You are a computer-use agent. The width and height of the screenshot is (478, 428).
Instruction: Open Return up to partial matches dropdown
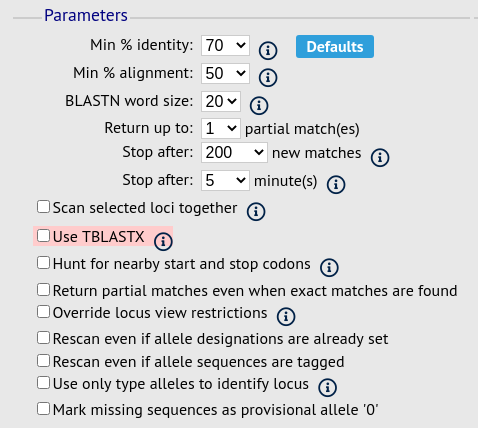(221, 128)
